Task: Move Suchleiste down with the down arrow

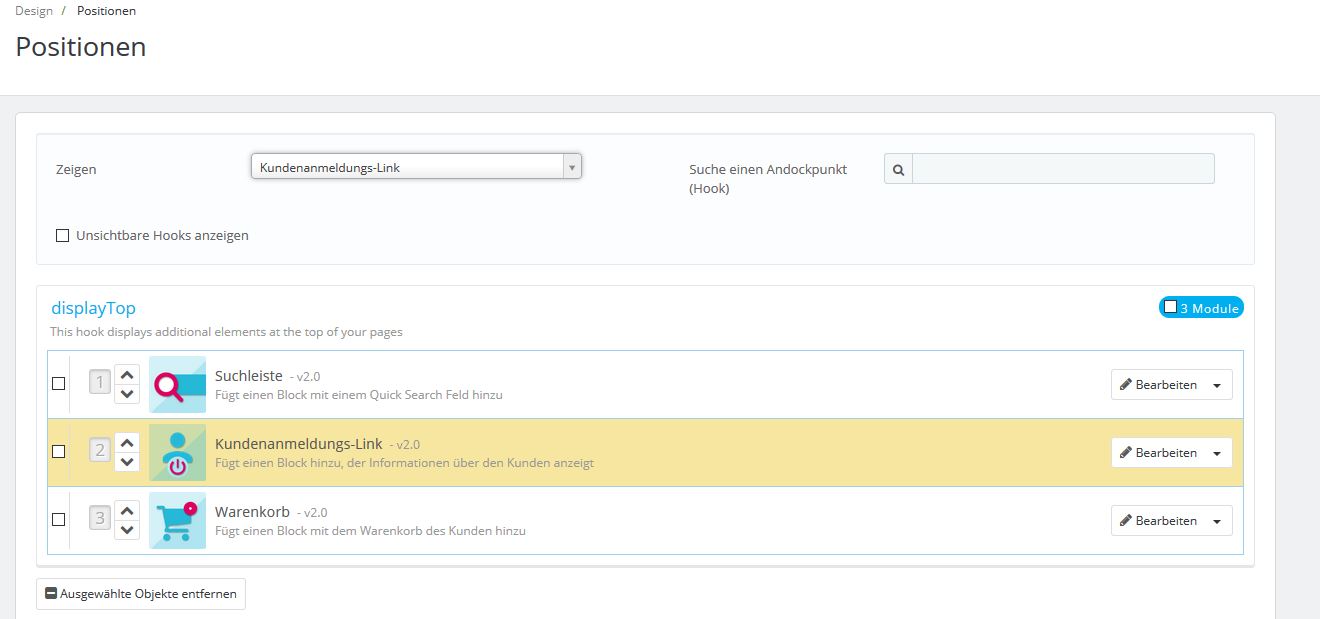Action: tap(127, 393)
